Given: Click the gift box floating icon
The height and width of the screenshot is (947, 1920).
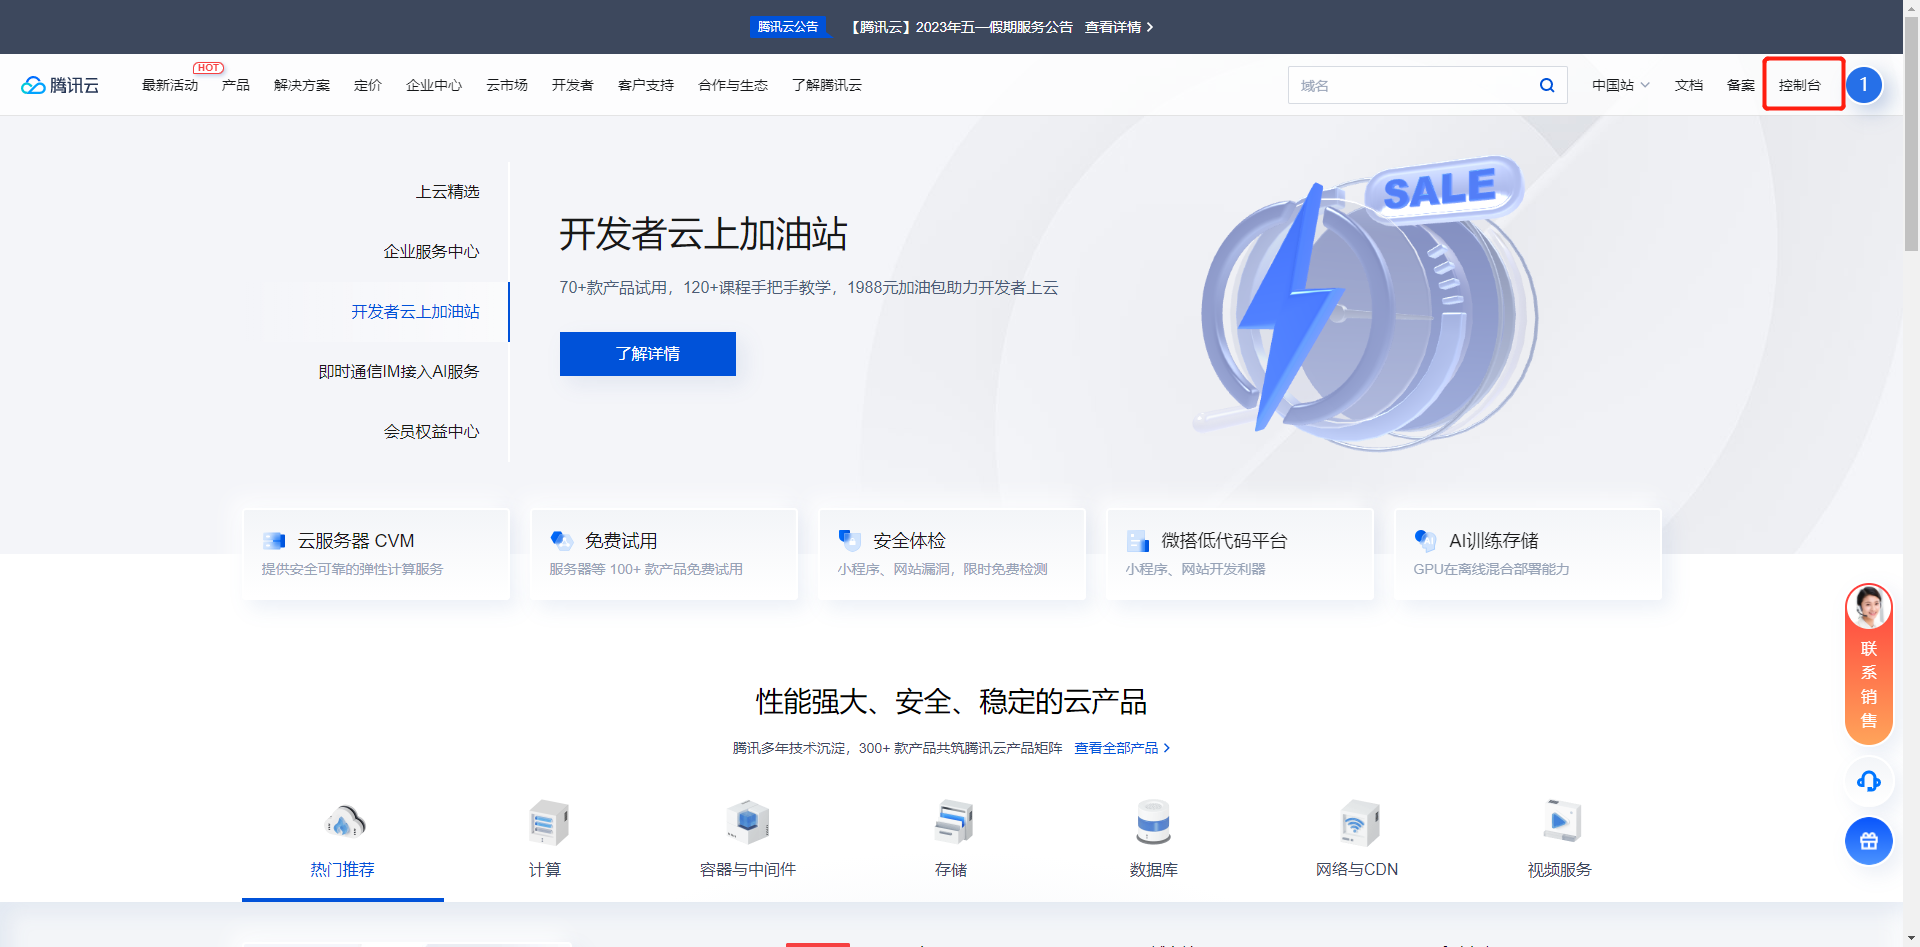Looking at the screenshot, I should 1869,841.
